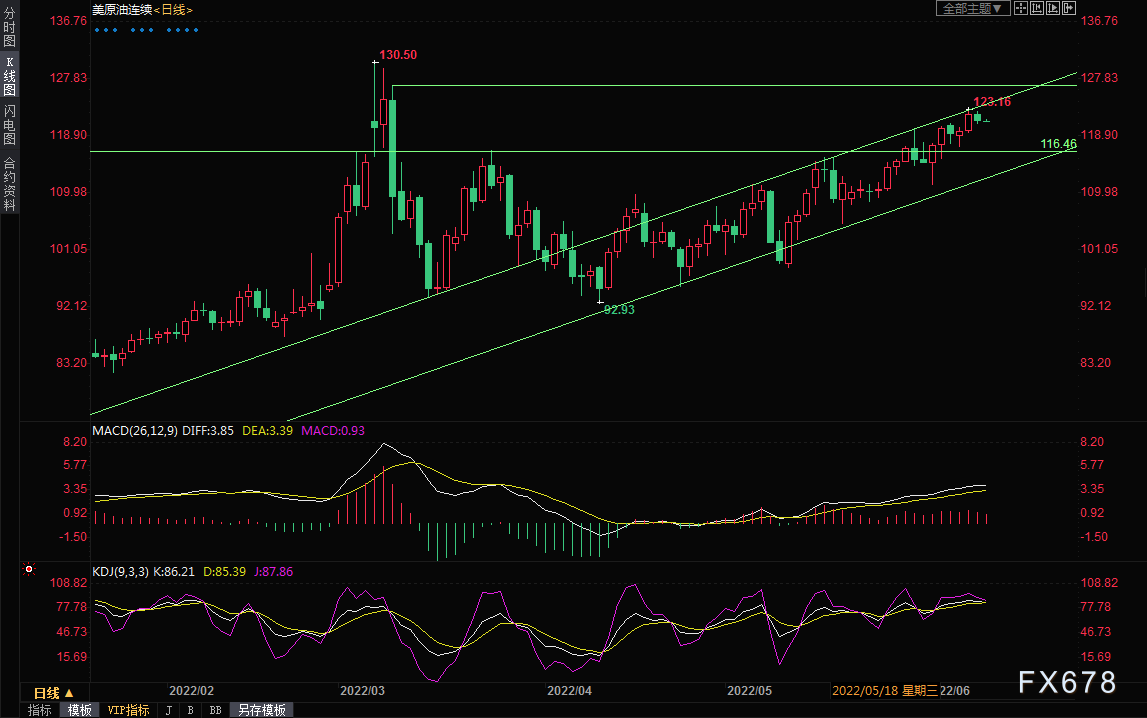Click the J:87.86 value
This screenshot has height=718, width=1147.
tap(273, 572)
